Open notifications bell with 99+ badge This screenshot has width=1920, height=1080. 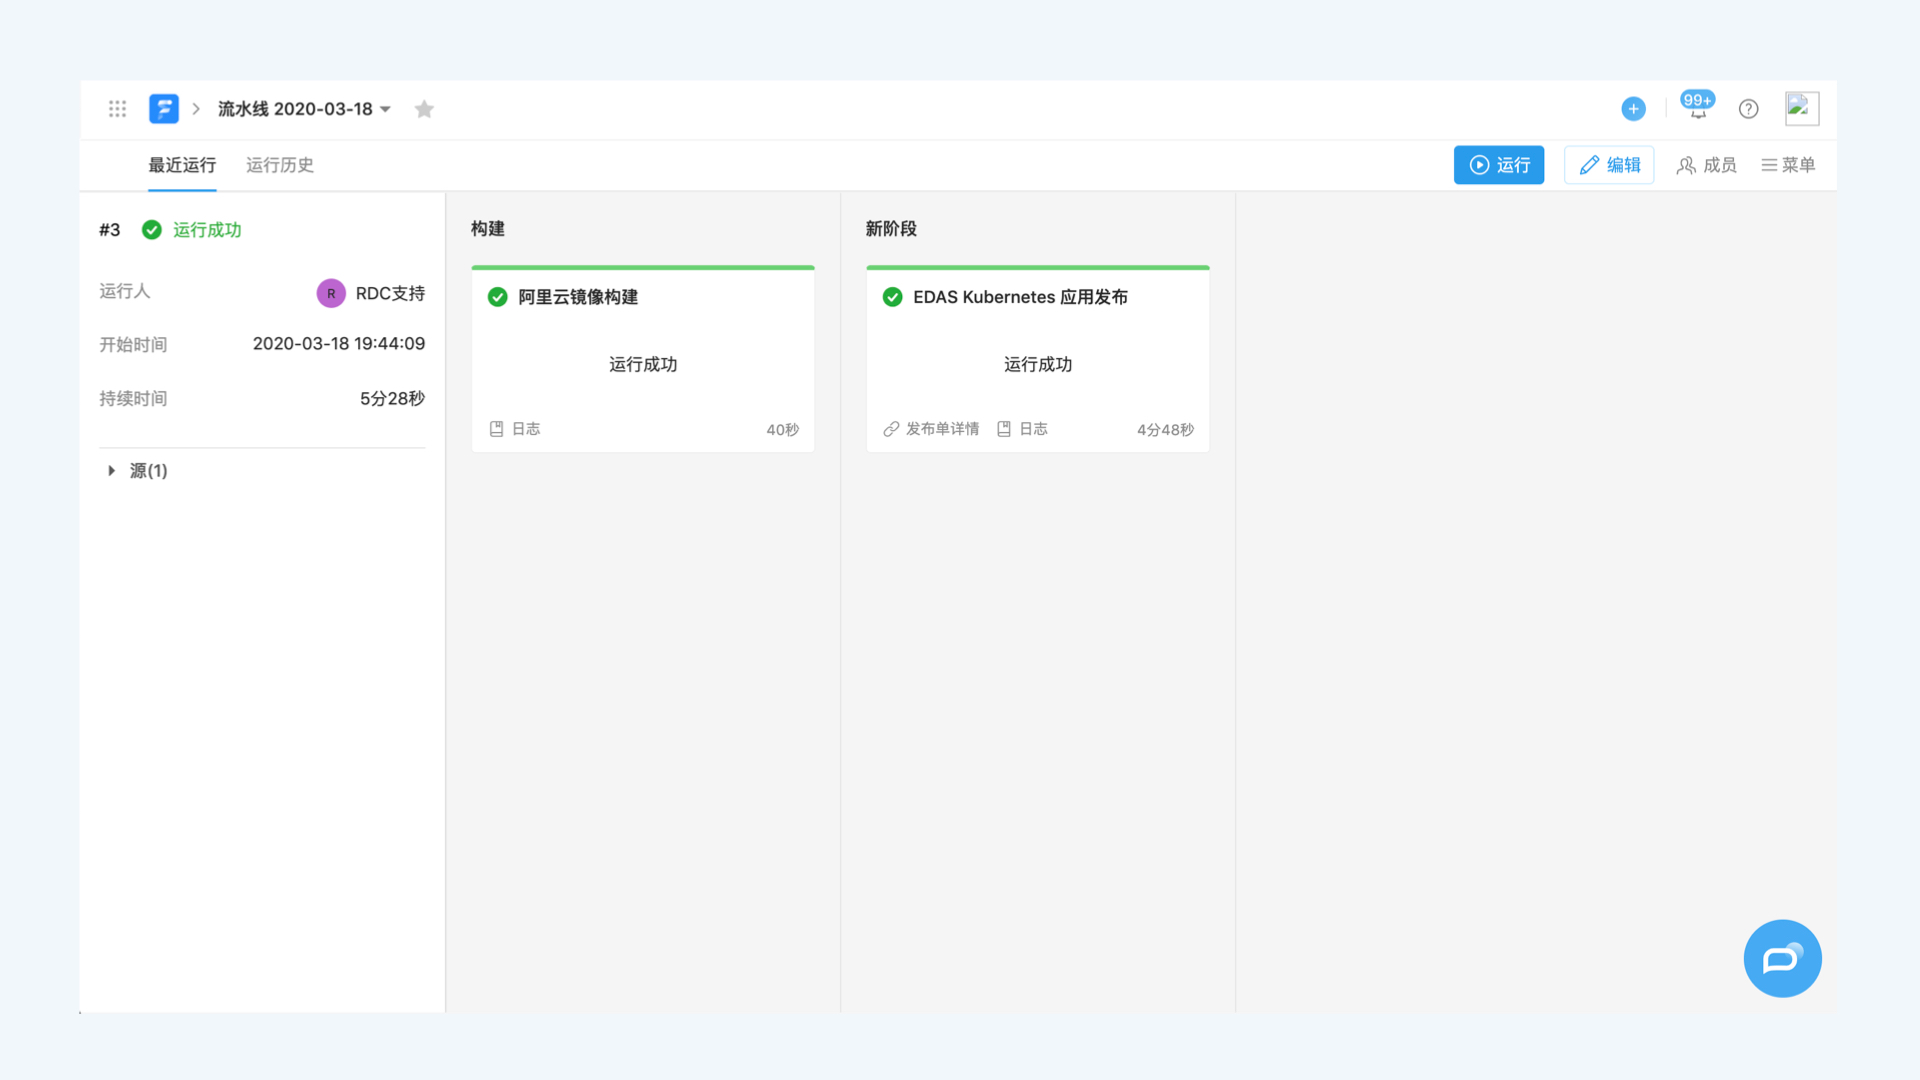click(x=1698, y=106)
